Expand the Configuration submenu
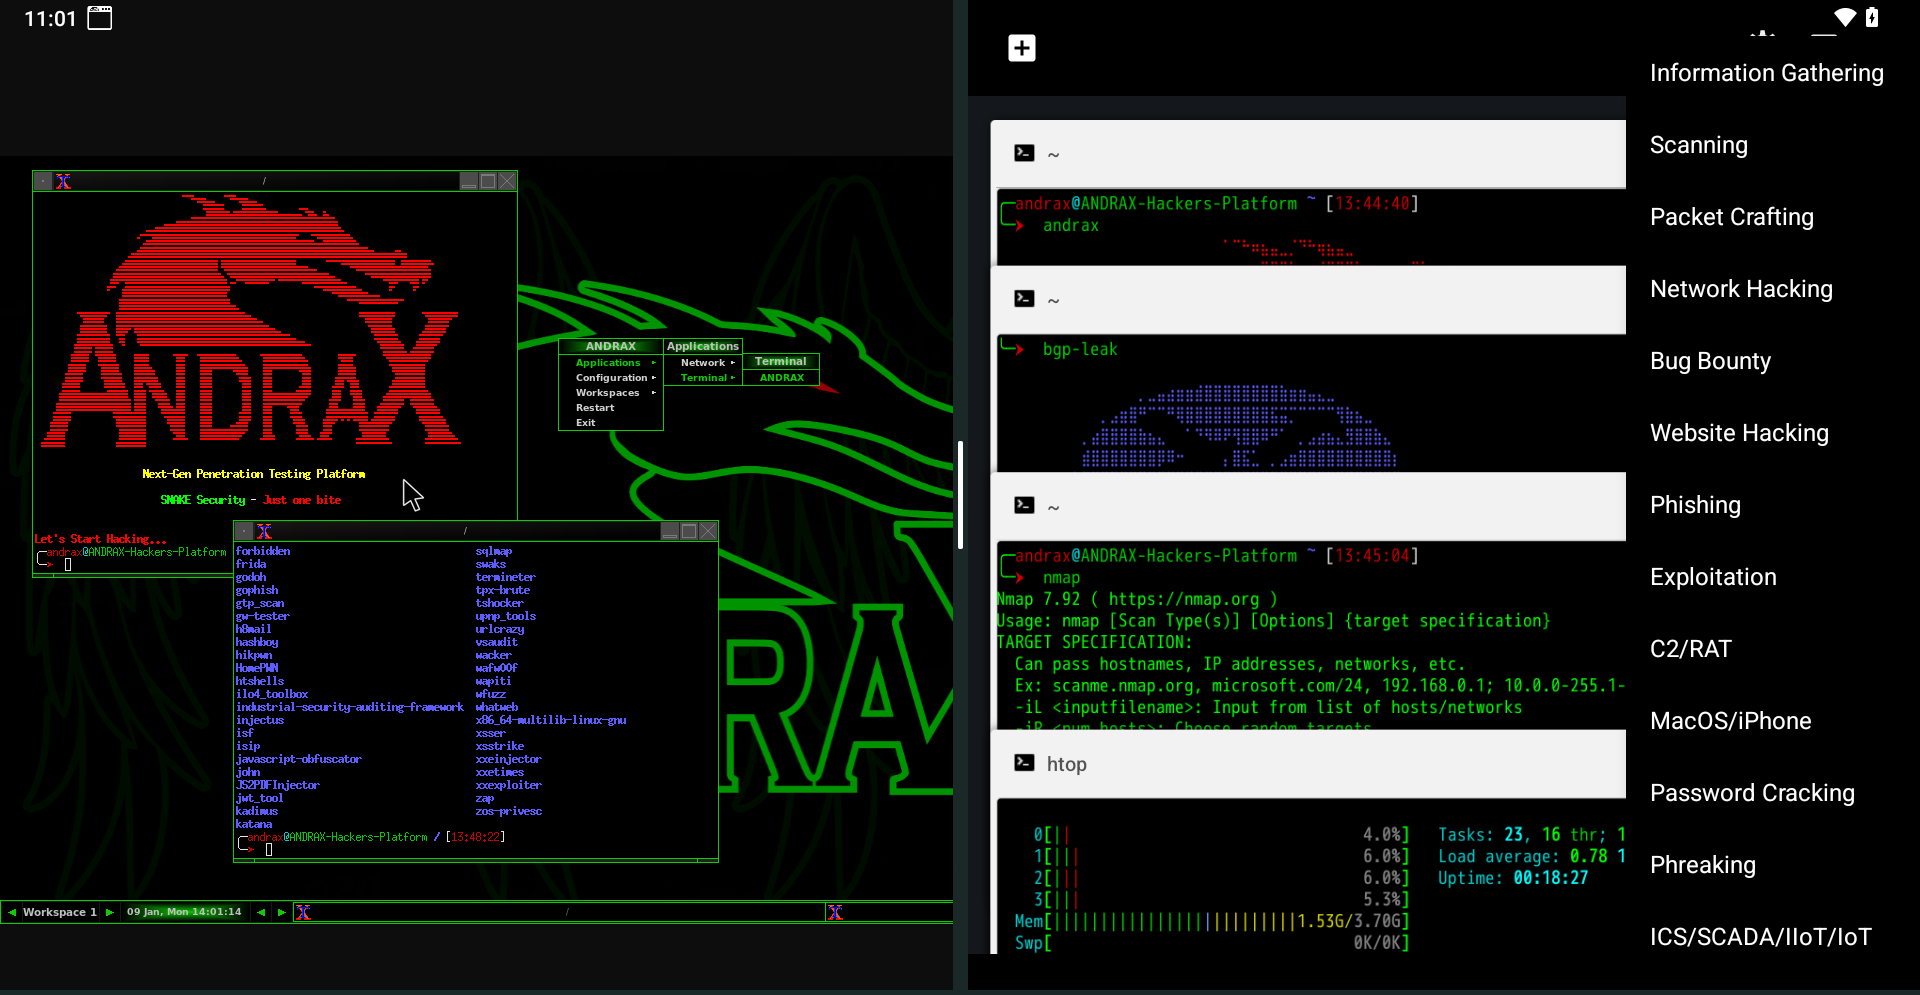 click(611, 377)
